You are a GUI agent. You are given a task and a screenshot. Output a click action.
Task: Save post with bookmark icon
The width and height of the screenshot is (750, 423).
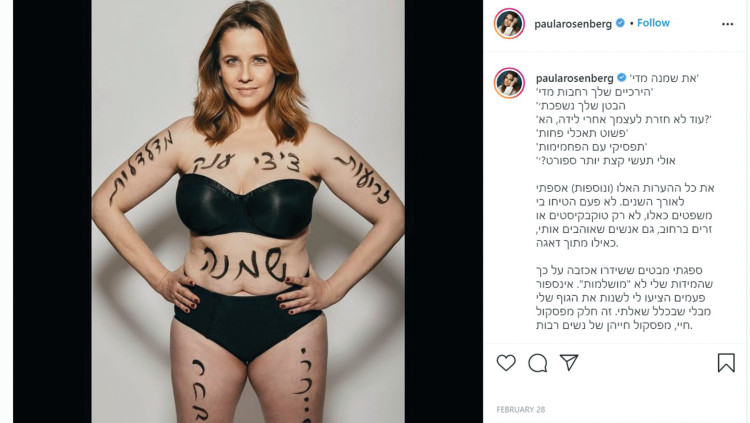(x=726, y=363)
